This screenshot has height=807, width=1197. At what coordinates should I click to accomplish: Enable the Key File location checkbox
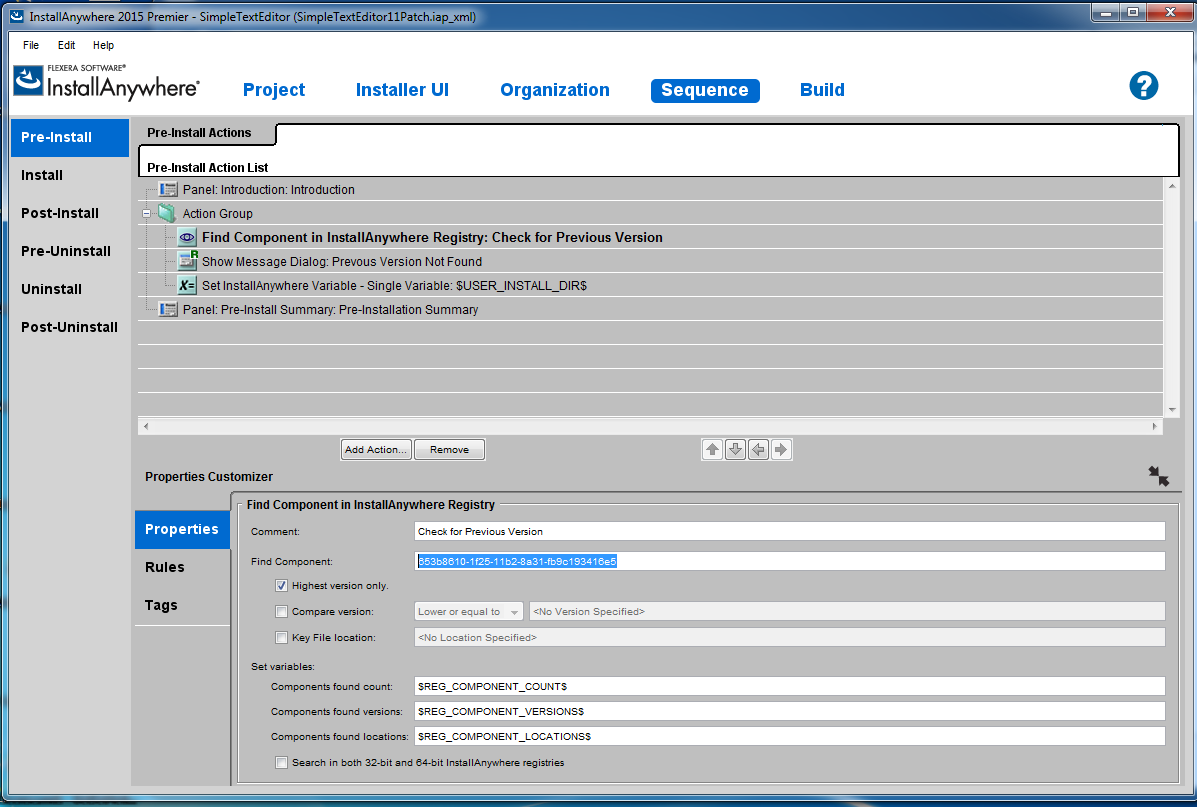click(281, 638)
